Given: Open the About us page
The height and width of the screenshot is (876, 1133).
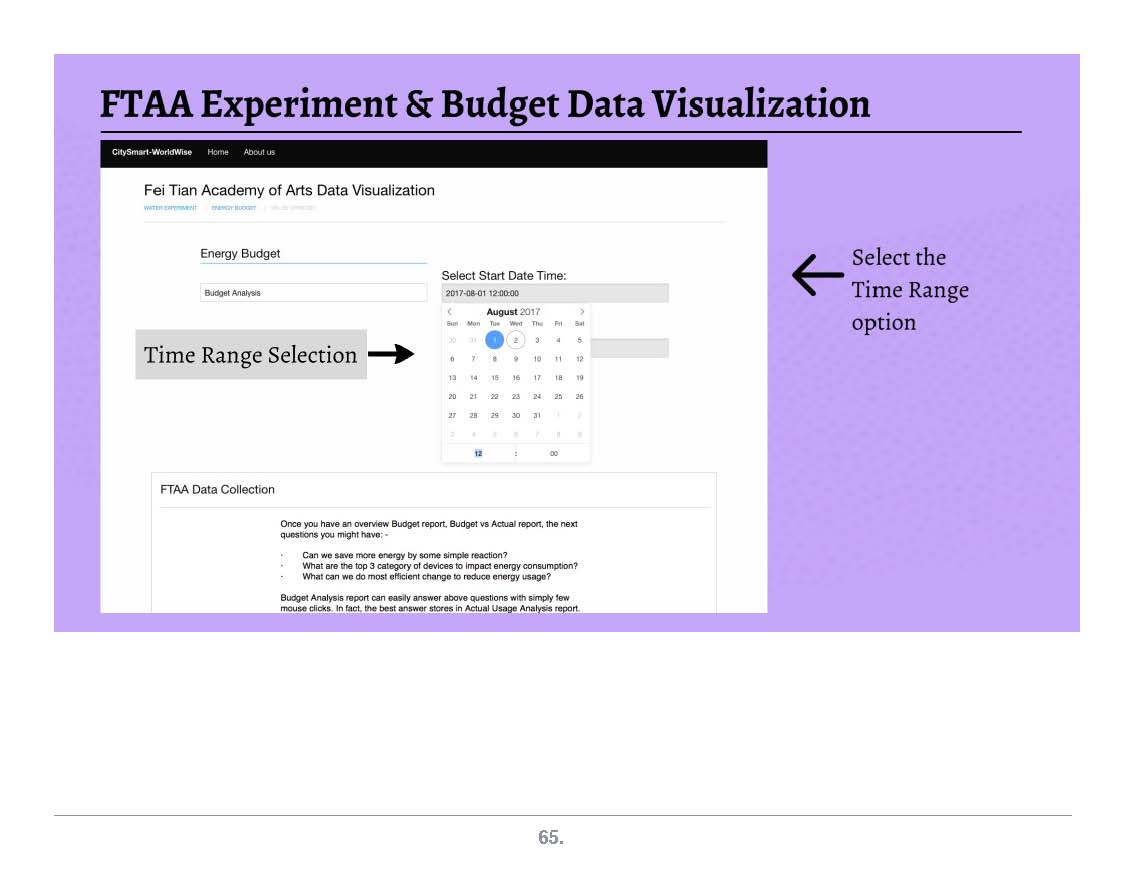Looking at the screenshot, I should (x=259, y=152).
